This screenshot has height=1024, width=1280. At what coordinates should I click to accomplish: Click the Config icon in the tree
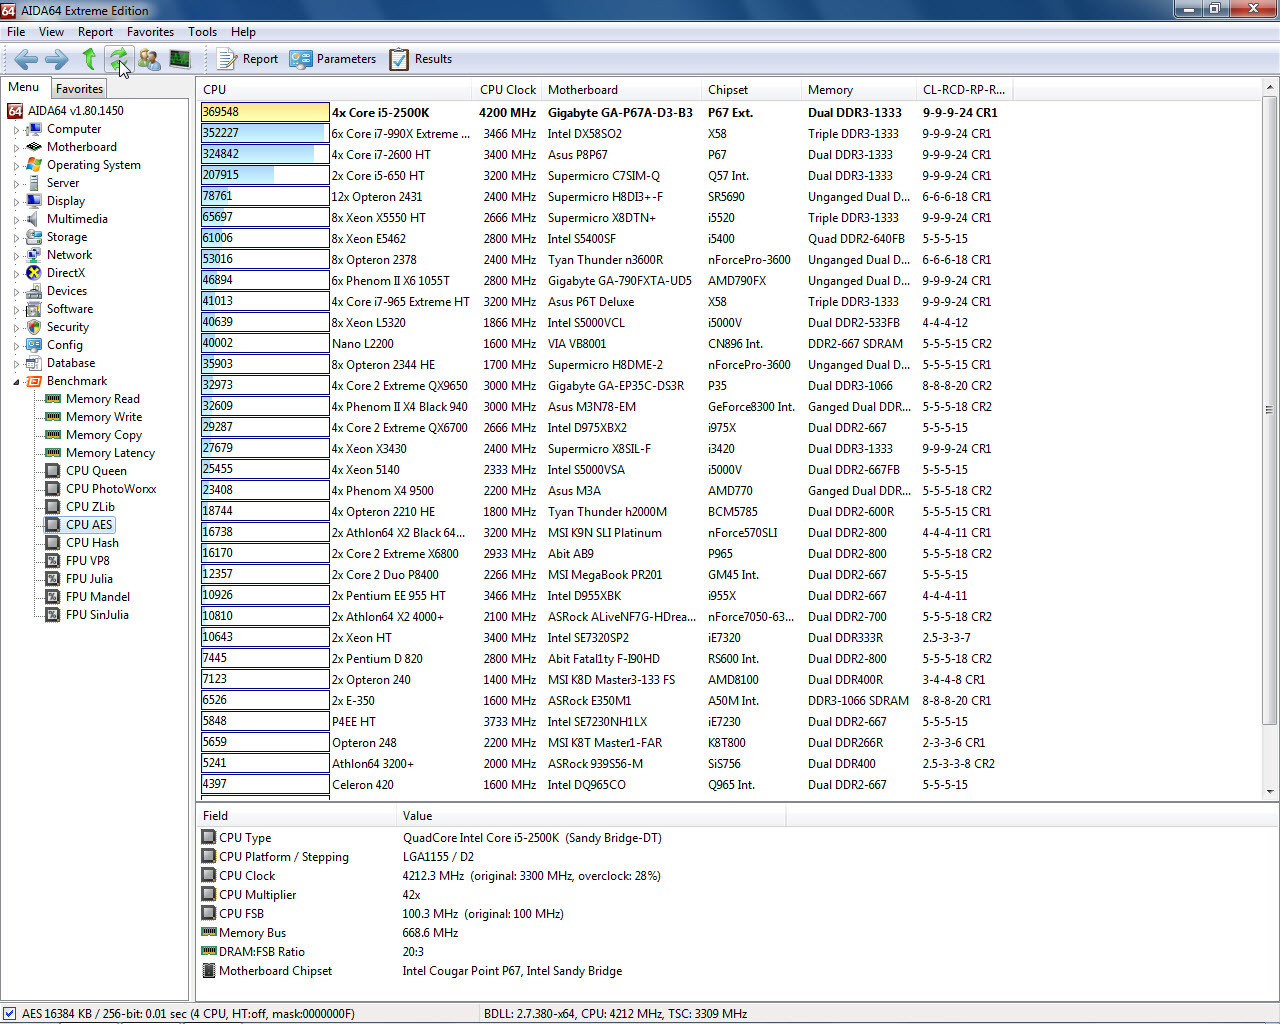tap(34, 345)
